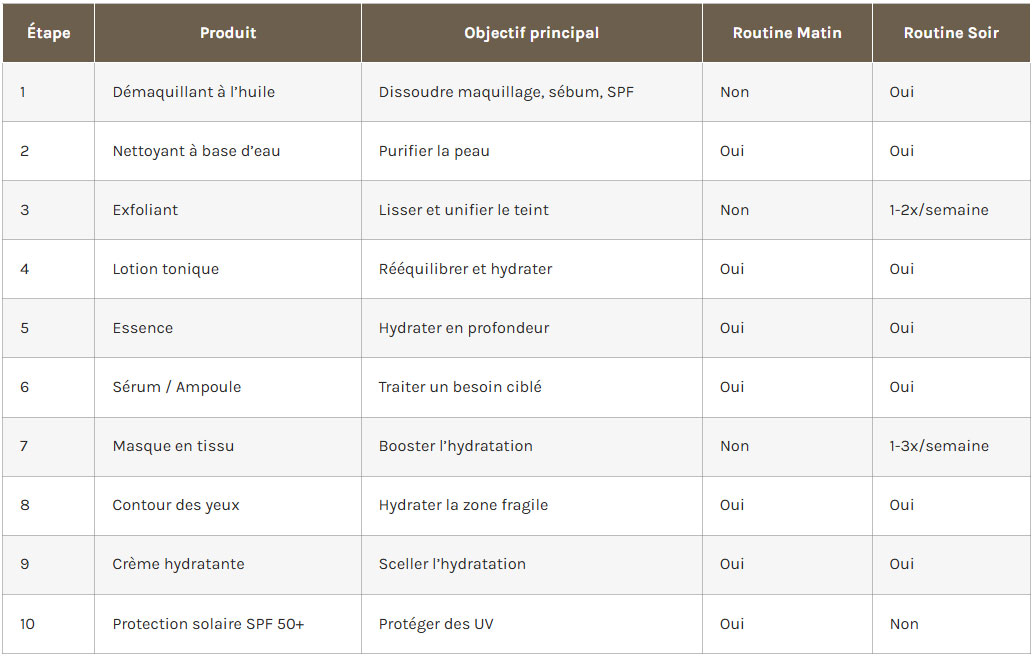Screen dimensions: 1034x657
Task: Click the "Essence" product cell
Action: tap(142, 328)
